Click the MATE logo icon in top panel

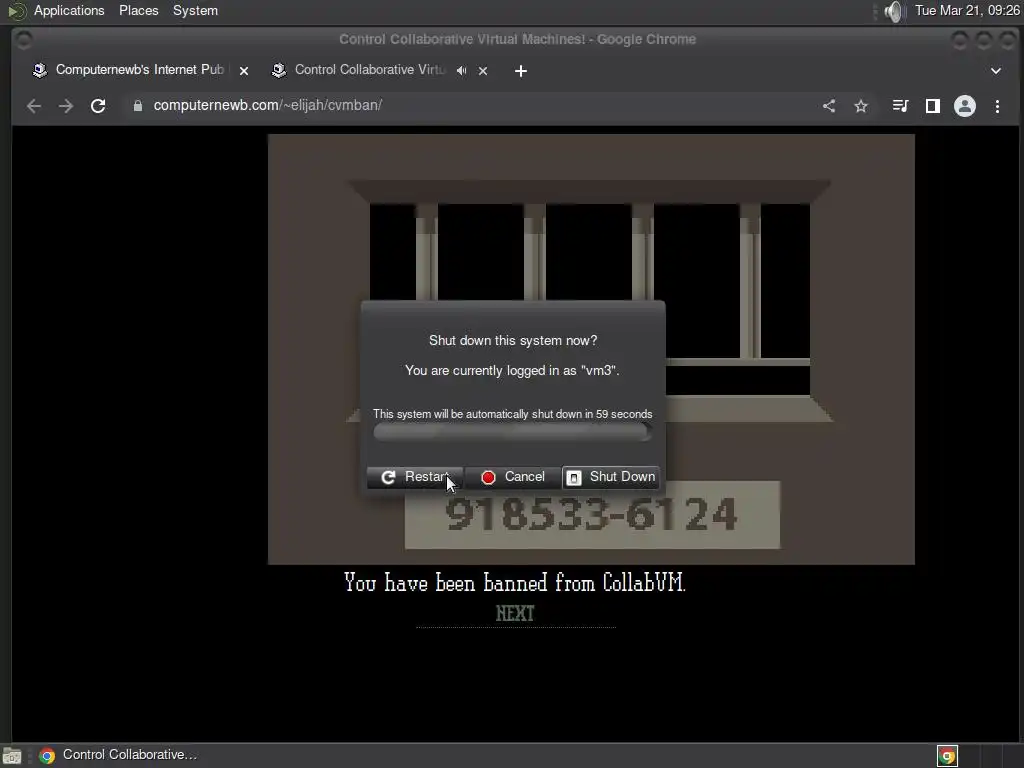[16, 11]
